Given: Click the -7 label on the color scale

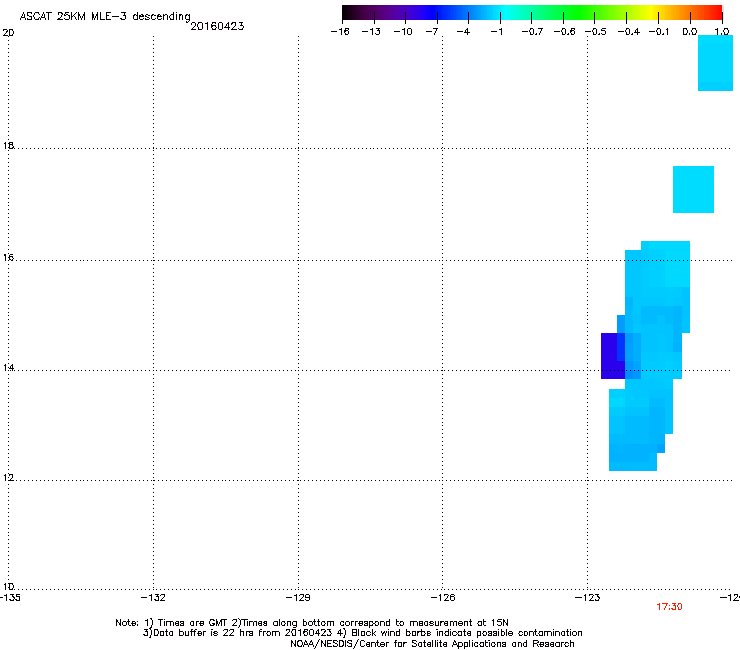Looking at the screenshot, I should [x=432, y=32].
